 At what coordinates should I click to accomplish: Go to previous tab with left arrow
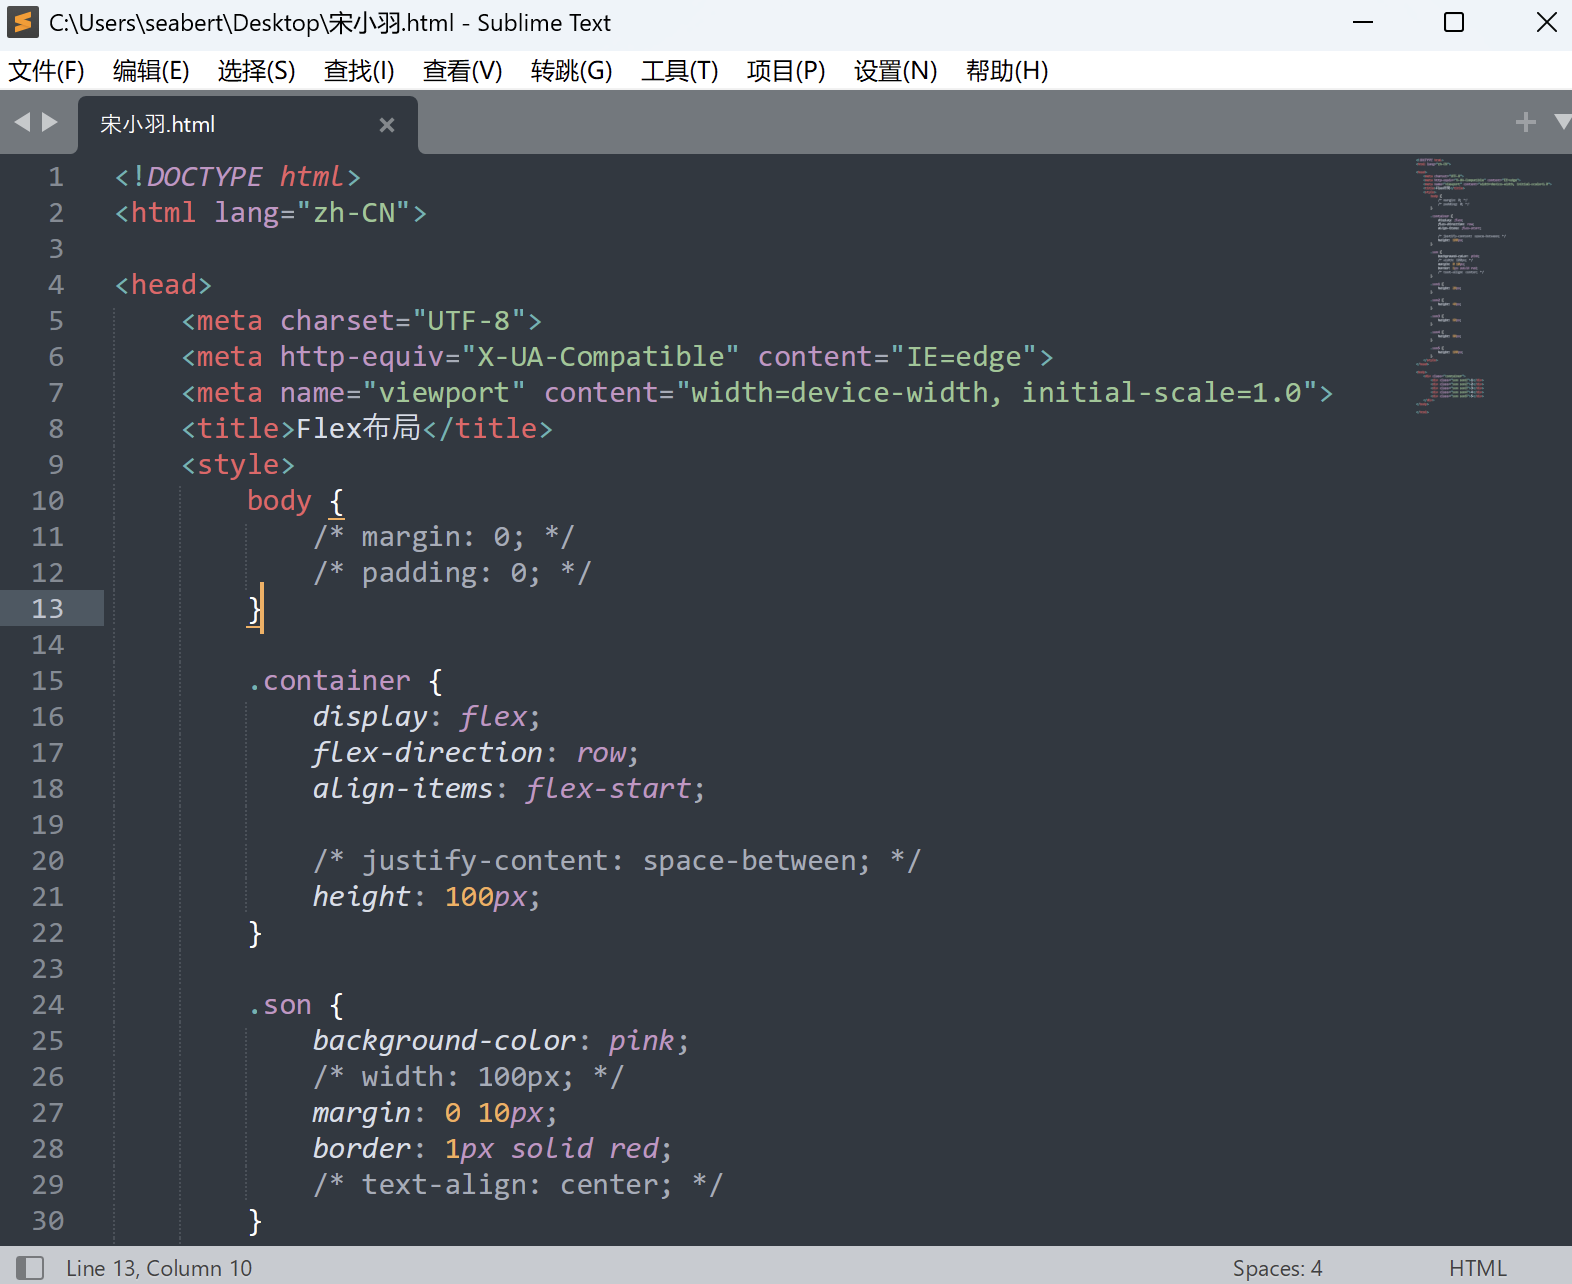[x=22, y=122]
